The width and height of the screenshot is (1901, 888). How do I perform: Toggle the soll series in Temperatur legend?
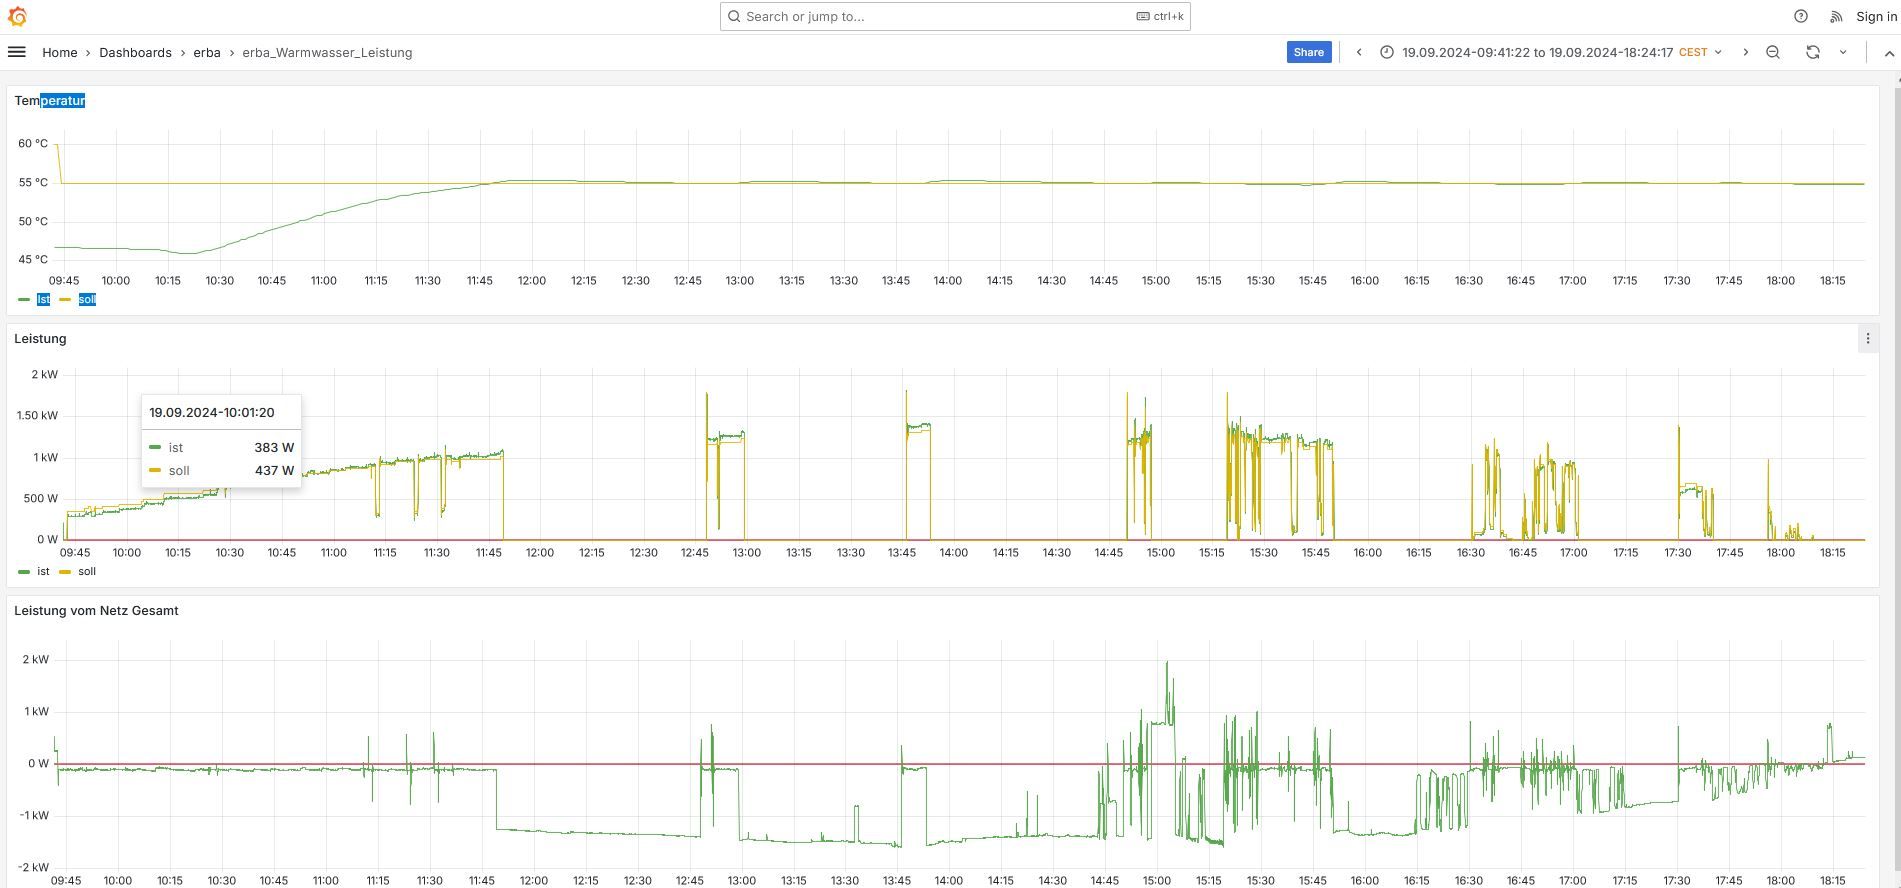coord(87,299)
